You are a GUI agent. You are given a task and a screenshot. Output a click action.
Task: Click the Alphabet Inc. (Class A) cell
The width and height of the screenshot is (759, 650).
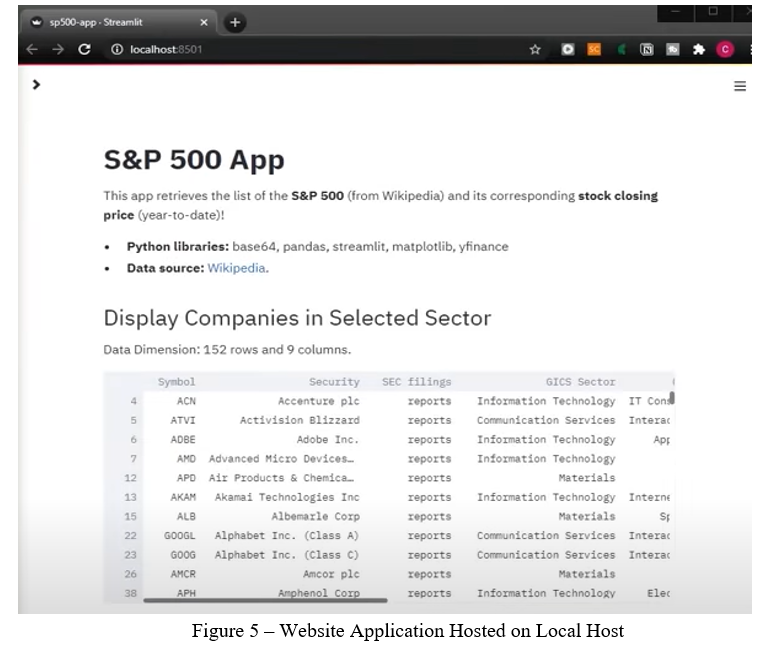287,536
